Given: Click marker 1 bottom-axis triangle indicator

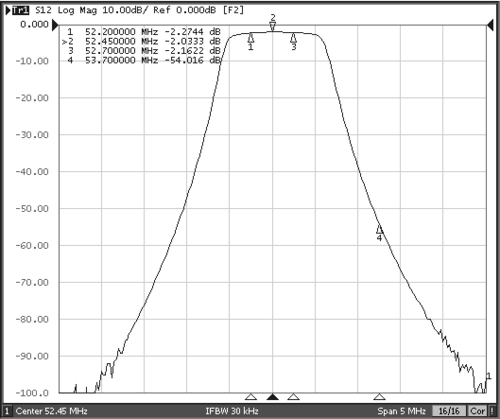Looking at the screenshot, I should [x=251, y=397].
